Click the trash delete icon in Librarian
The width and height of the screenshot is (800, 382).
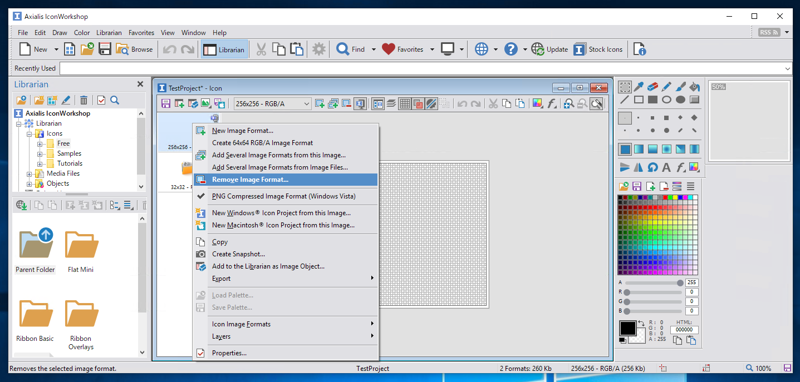click(84, 100)
